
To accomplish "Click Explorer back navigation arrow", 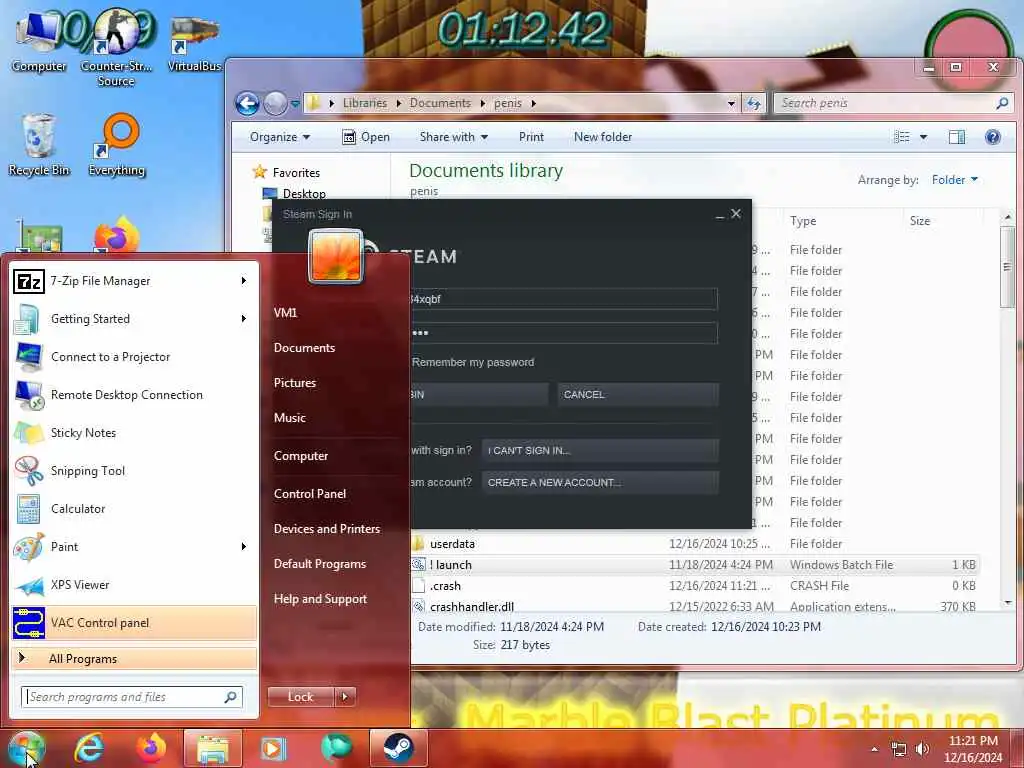I will pyautogui.click(x=248, y=103).
